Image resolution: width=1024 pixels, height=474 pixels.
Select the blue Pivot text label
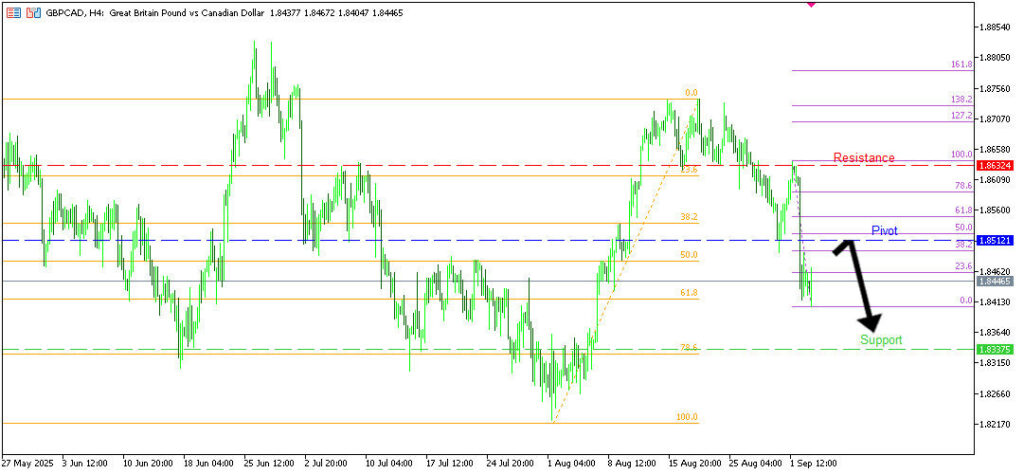[884, 231]
